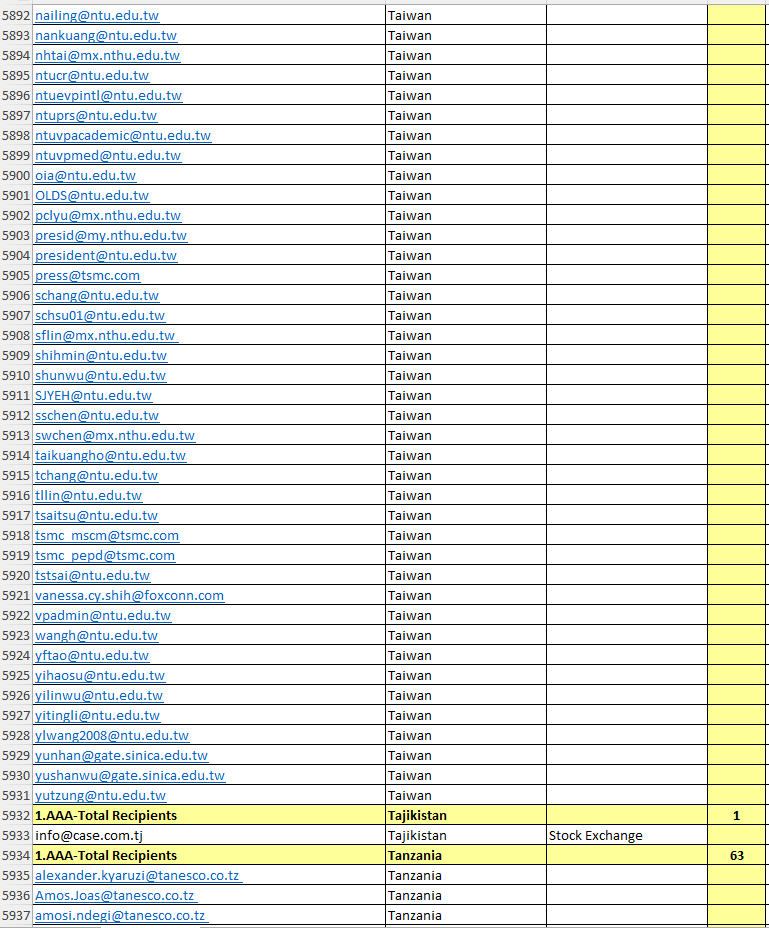Open tllin@ntu.edu.tw email link
The height and width of the screenshot is (928, 769).
[89, 496]
